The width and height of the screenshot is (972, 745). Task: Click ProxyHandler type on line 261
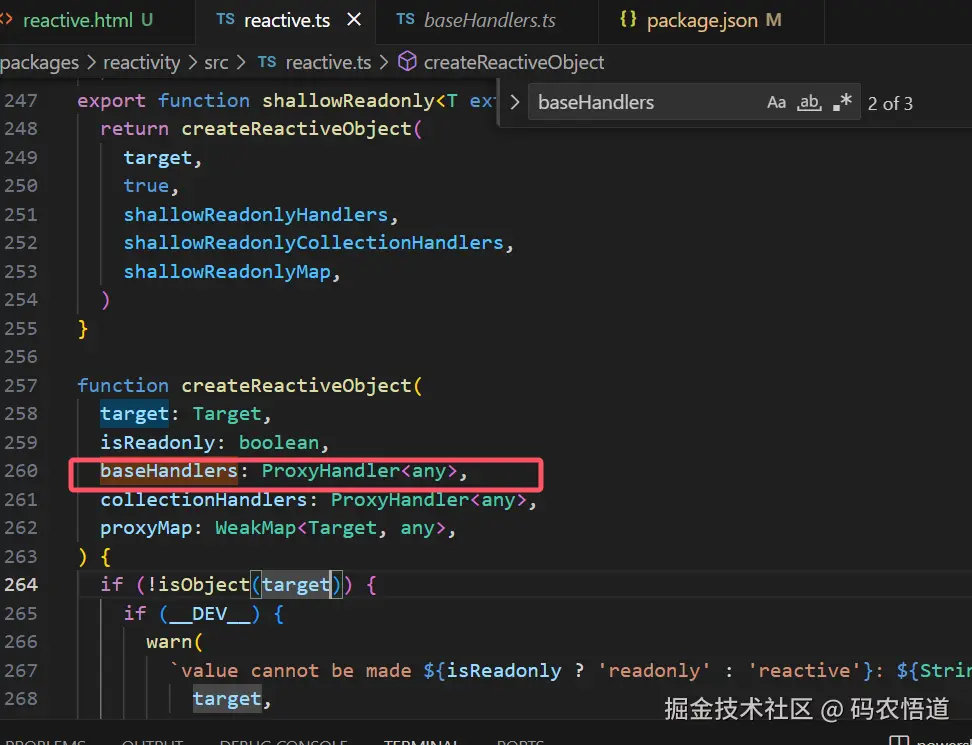(399, 500)
